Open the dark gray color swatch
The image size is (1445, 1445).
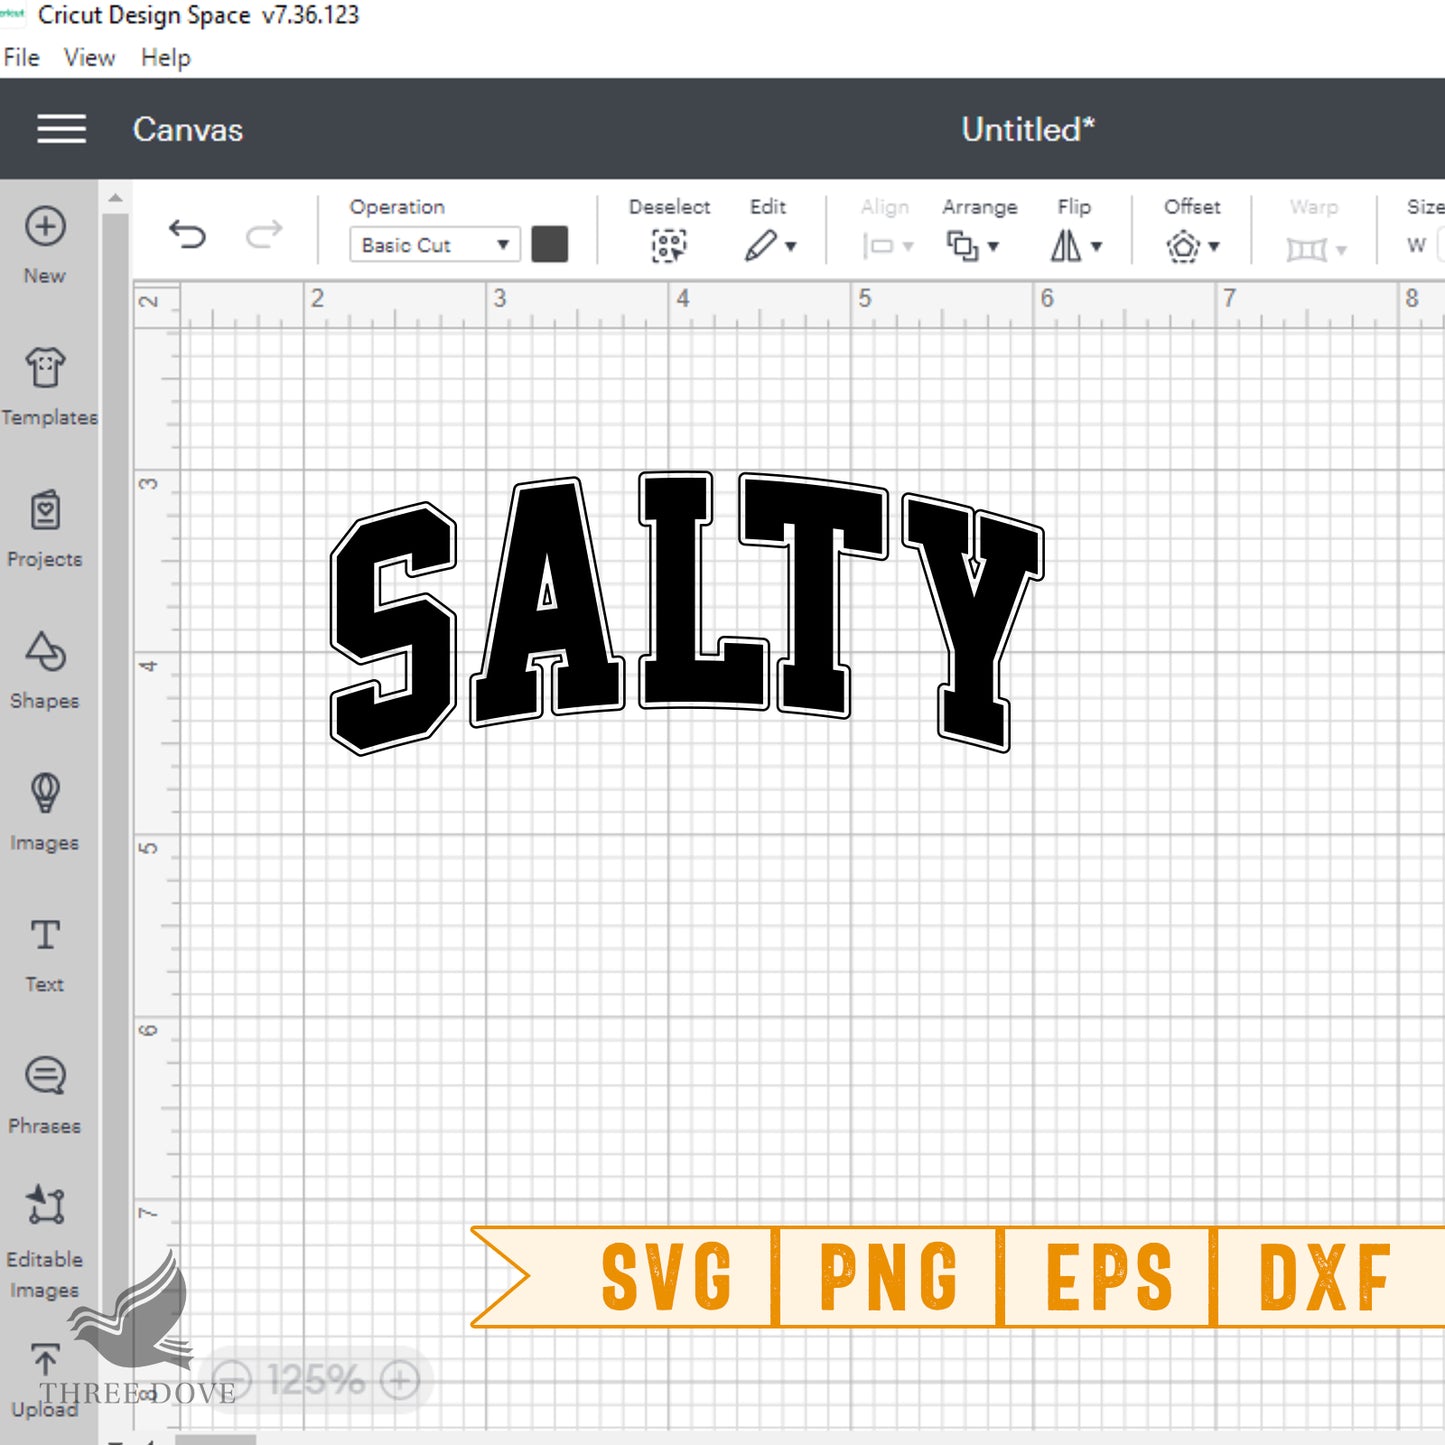(x=550, y=244)
